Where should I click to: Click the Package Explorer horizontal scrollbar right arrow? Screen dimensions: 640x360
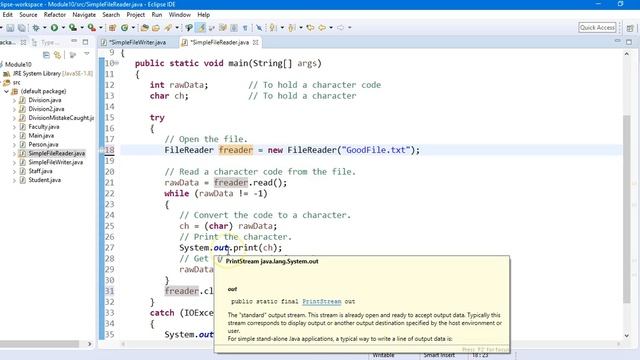click(x=89, y=344)
